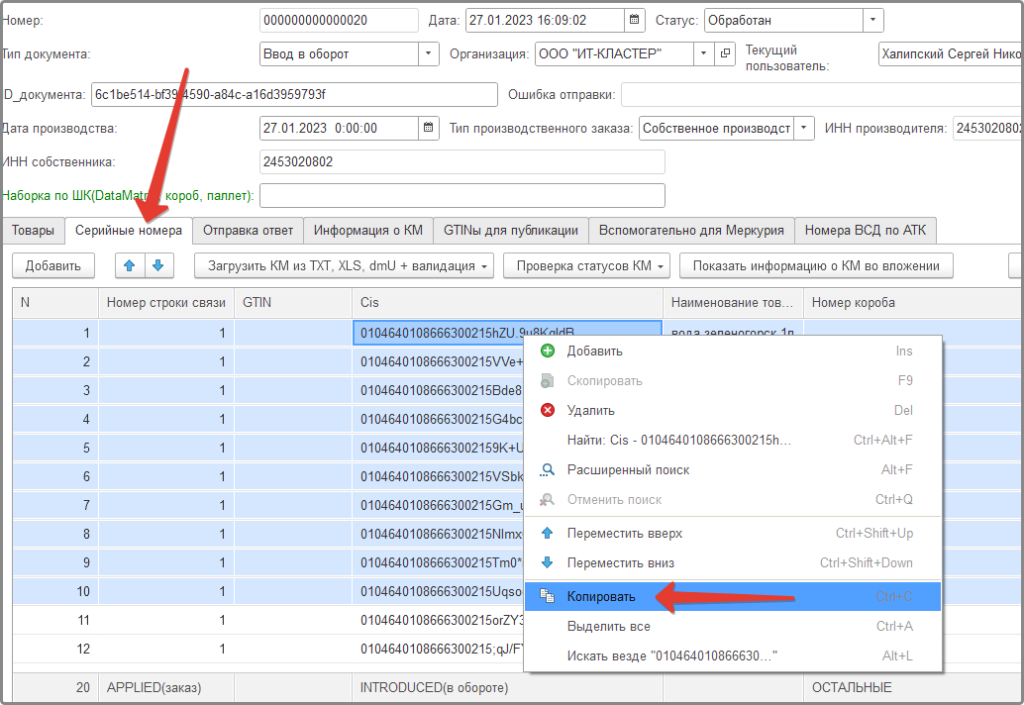Expand the Тип документа dropdown arrow
The height and width of the screenshot is (705, 1024).
click(428, 54)
